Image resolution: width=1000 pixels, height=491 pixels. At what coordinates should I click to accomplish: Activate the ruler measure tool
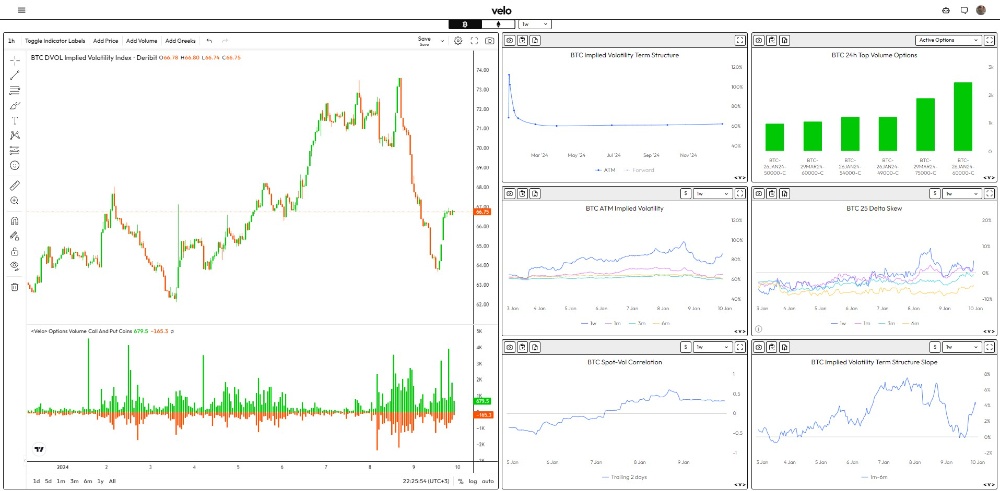coord(15,185)
